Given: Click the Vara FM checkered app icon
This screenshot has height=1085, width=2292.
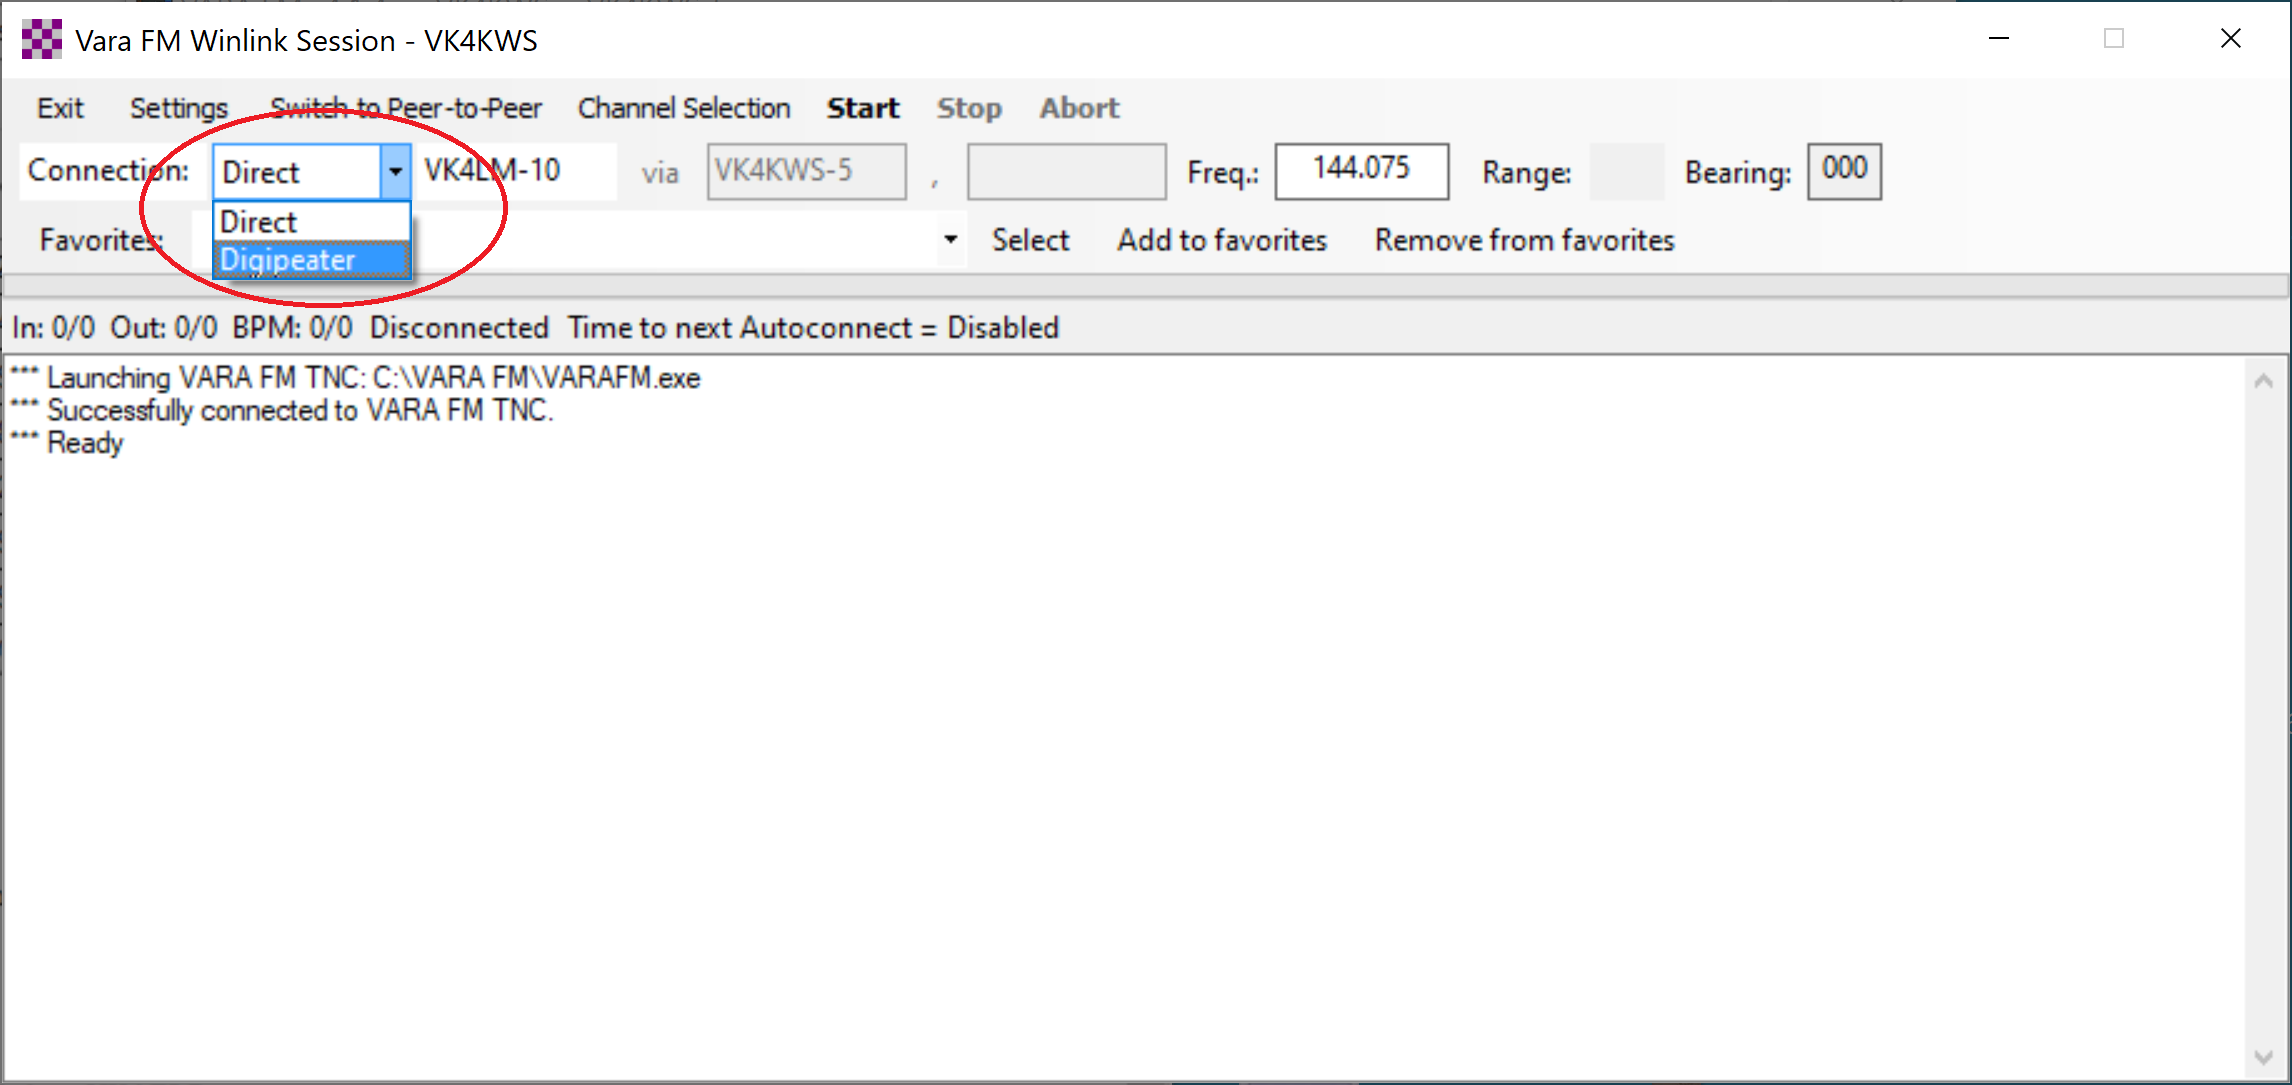Looking at the screenshot, I should (x=42, y=40).
